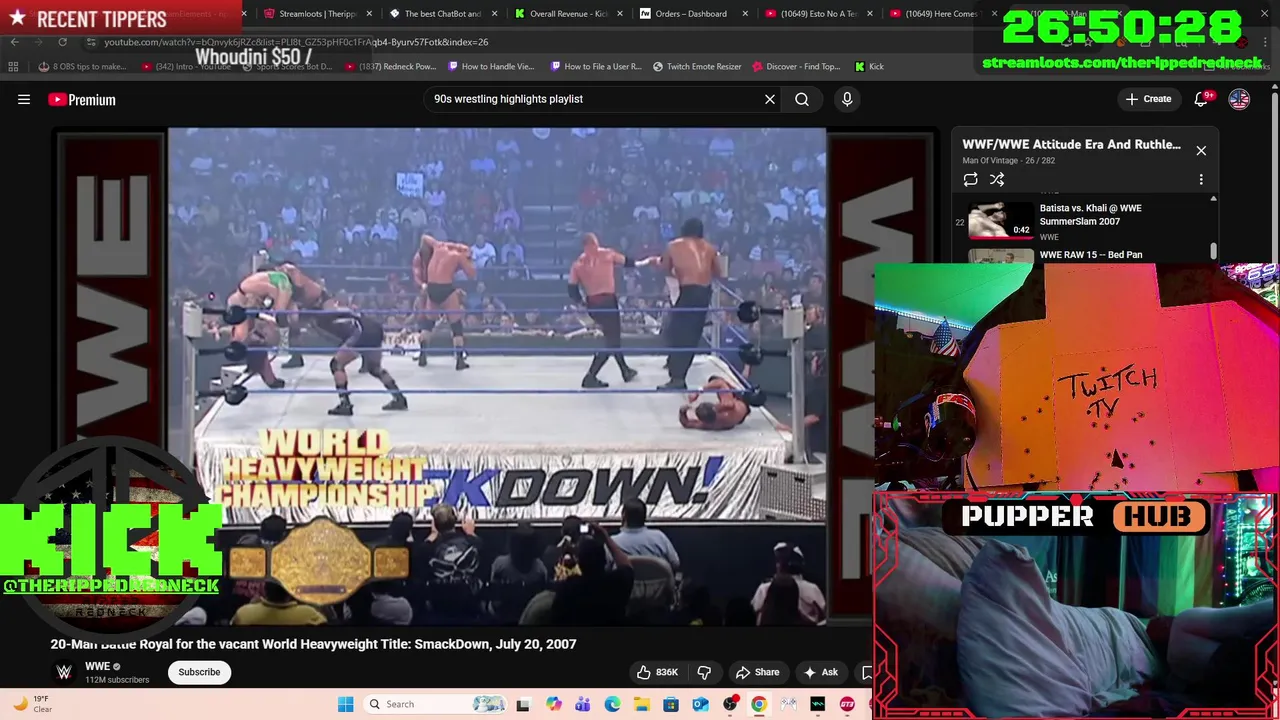
Task: Open the account avatar menu
Action: 1239,99
